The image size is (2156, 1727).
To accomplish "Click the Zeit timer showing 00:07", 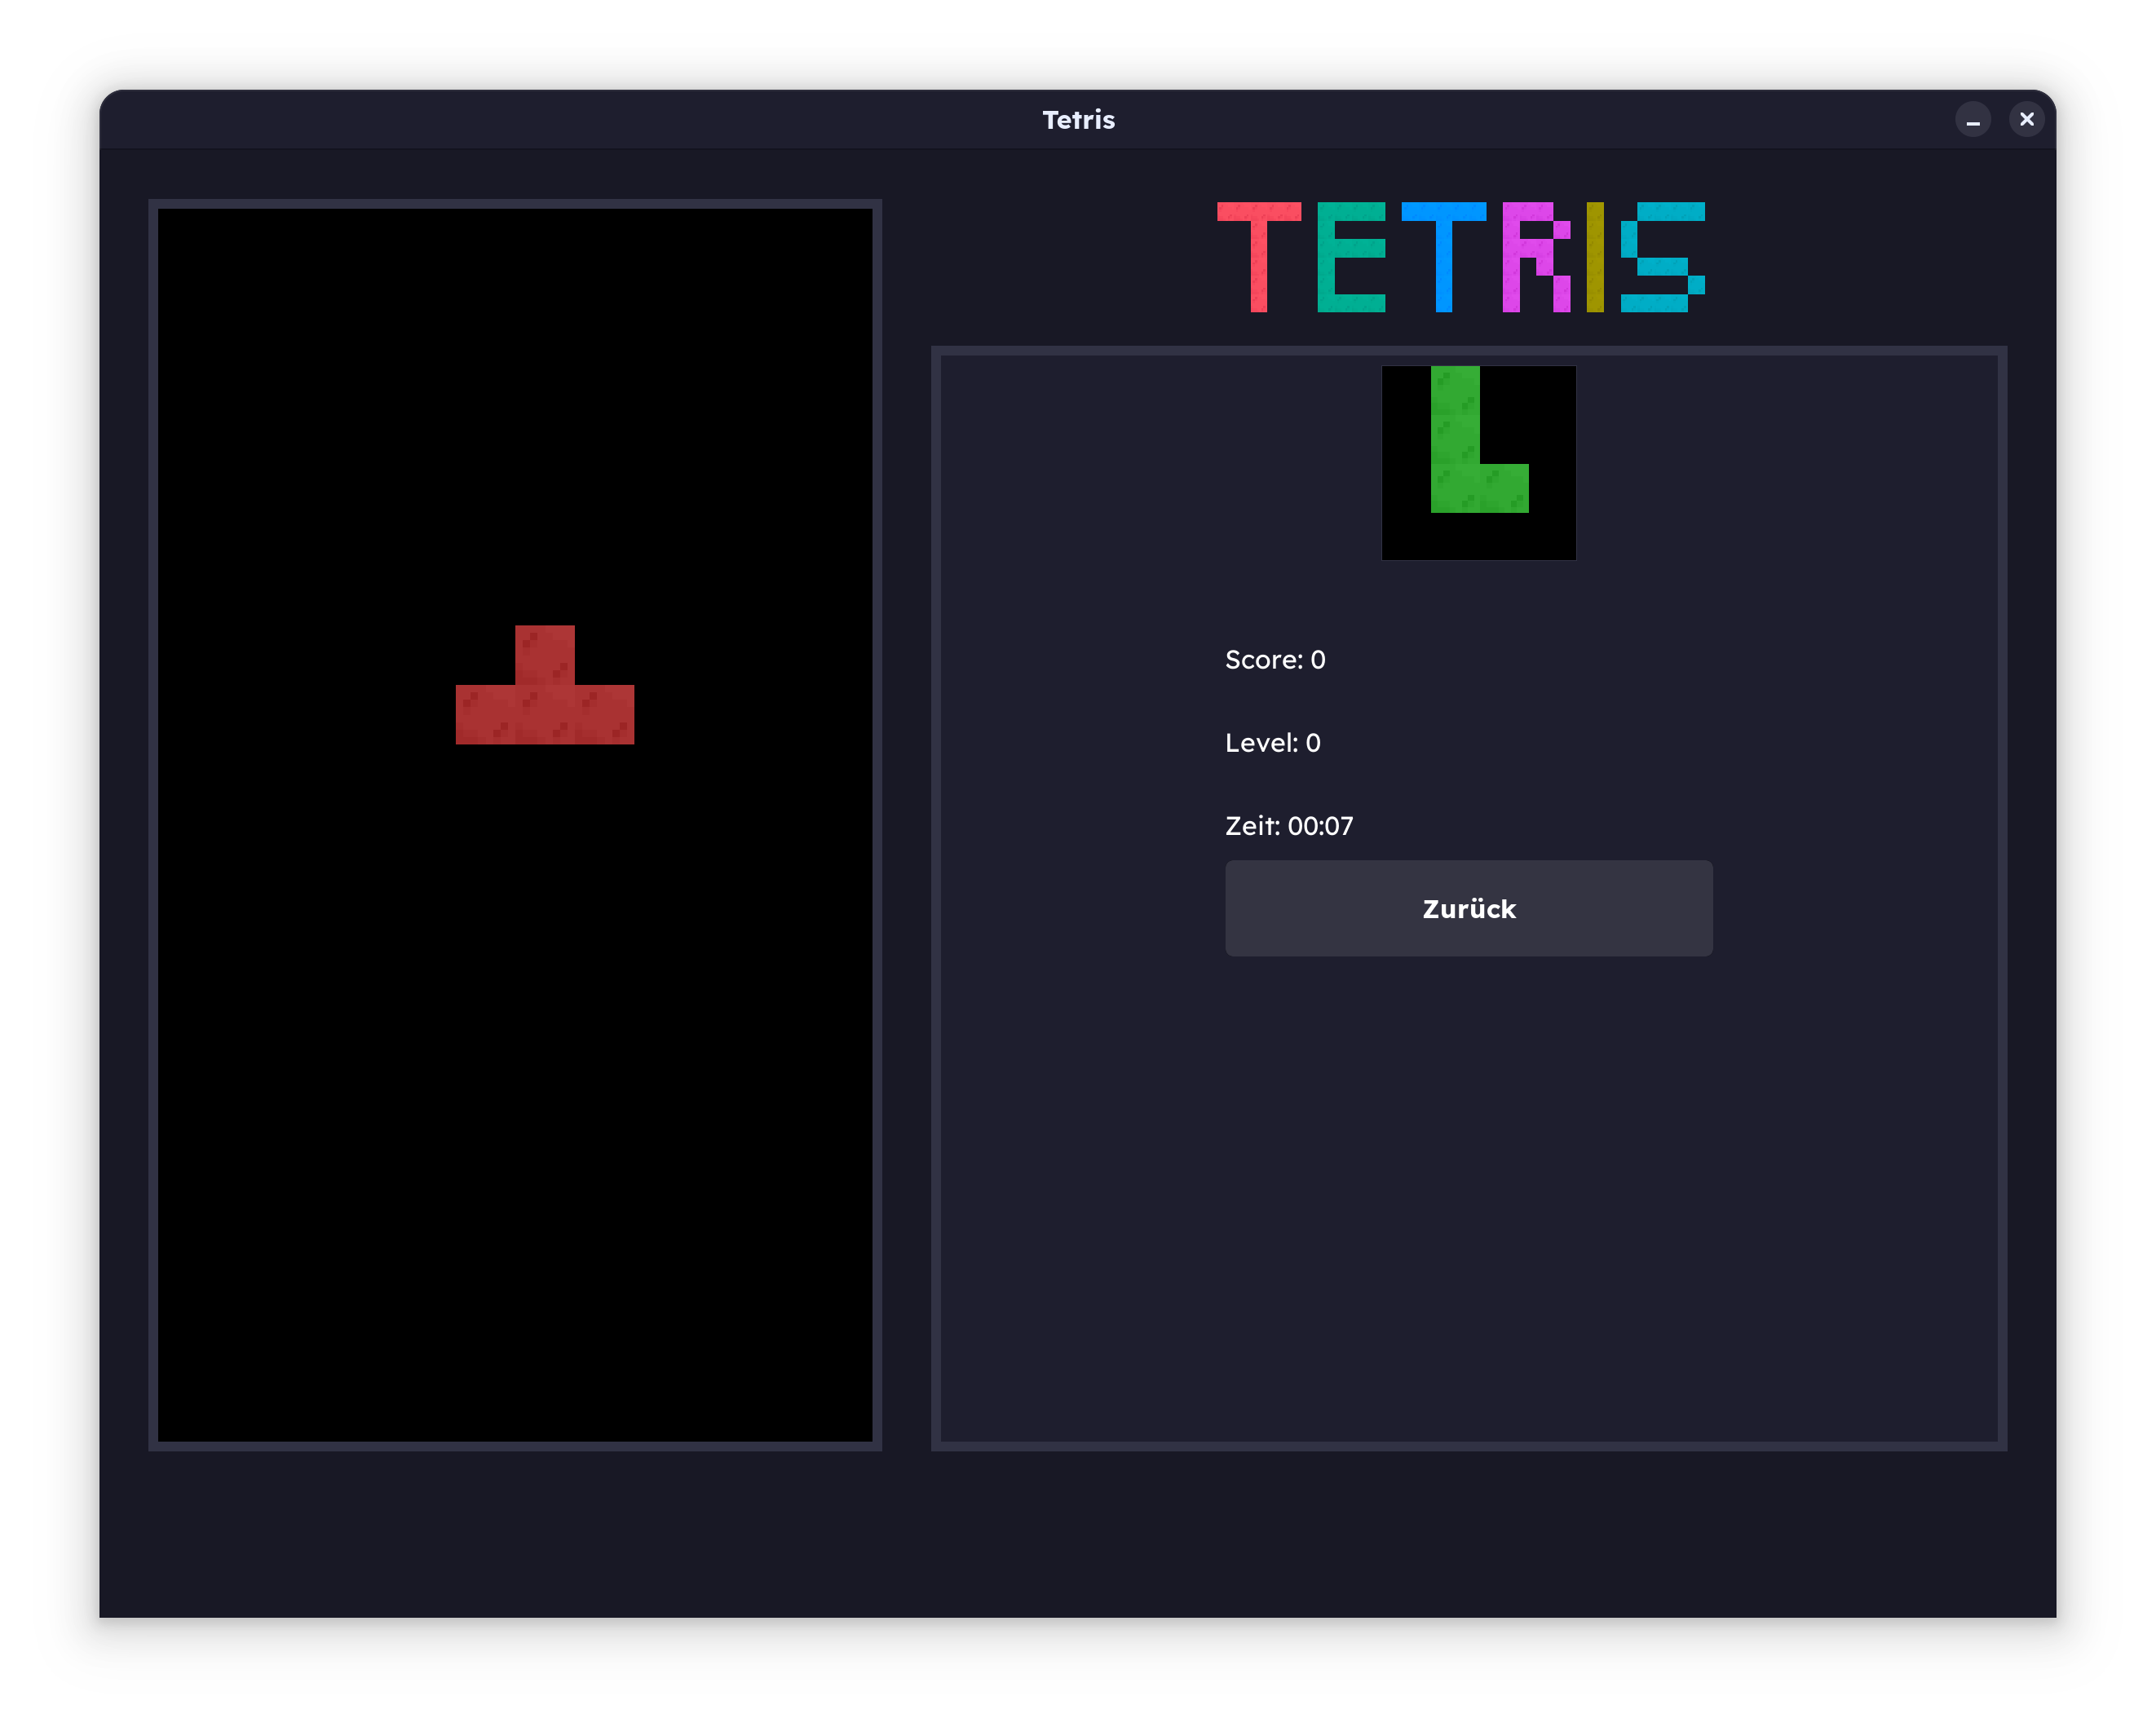I will coord(1289,826).
